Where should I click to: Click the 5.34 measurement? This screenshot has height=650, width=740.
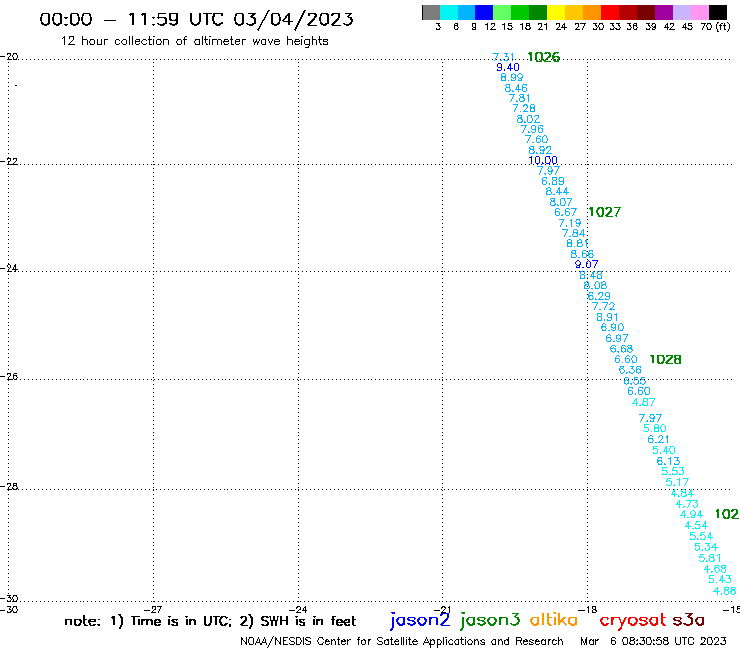pyautogui.click(x=706, y=547)
